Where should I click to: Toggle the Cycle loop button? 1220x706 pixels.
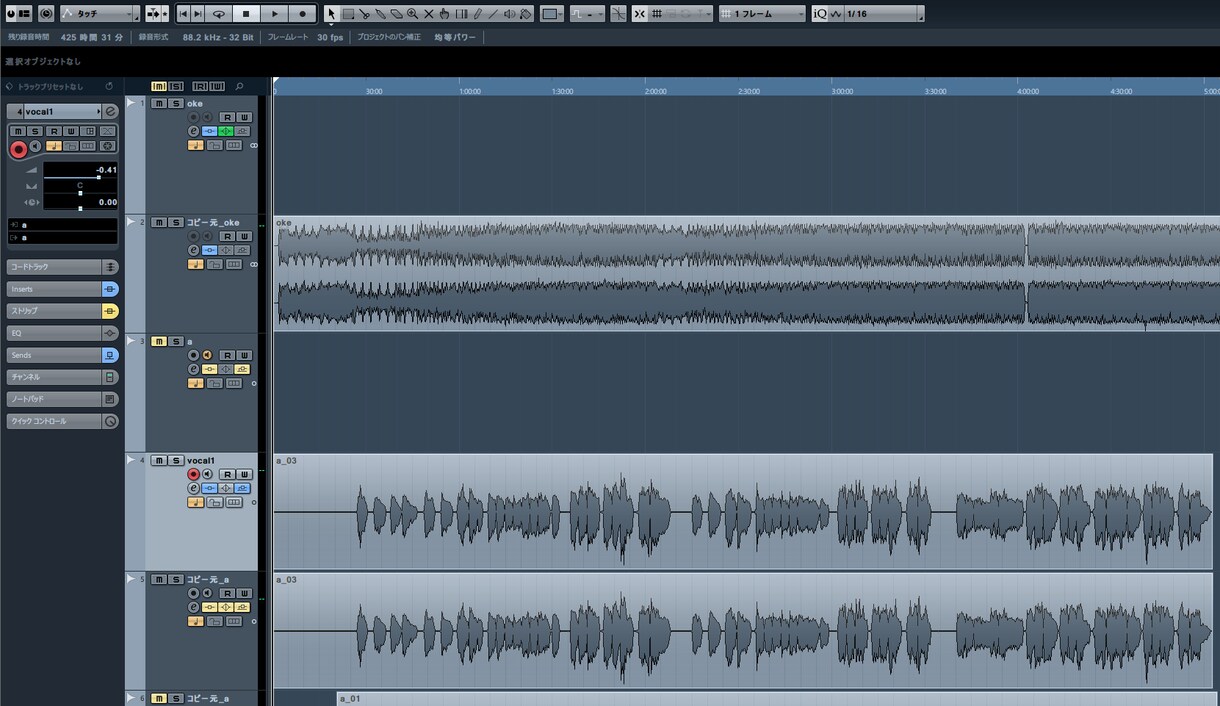click(x=218, y=14)
